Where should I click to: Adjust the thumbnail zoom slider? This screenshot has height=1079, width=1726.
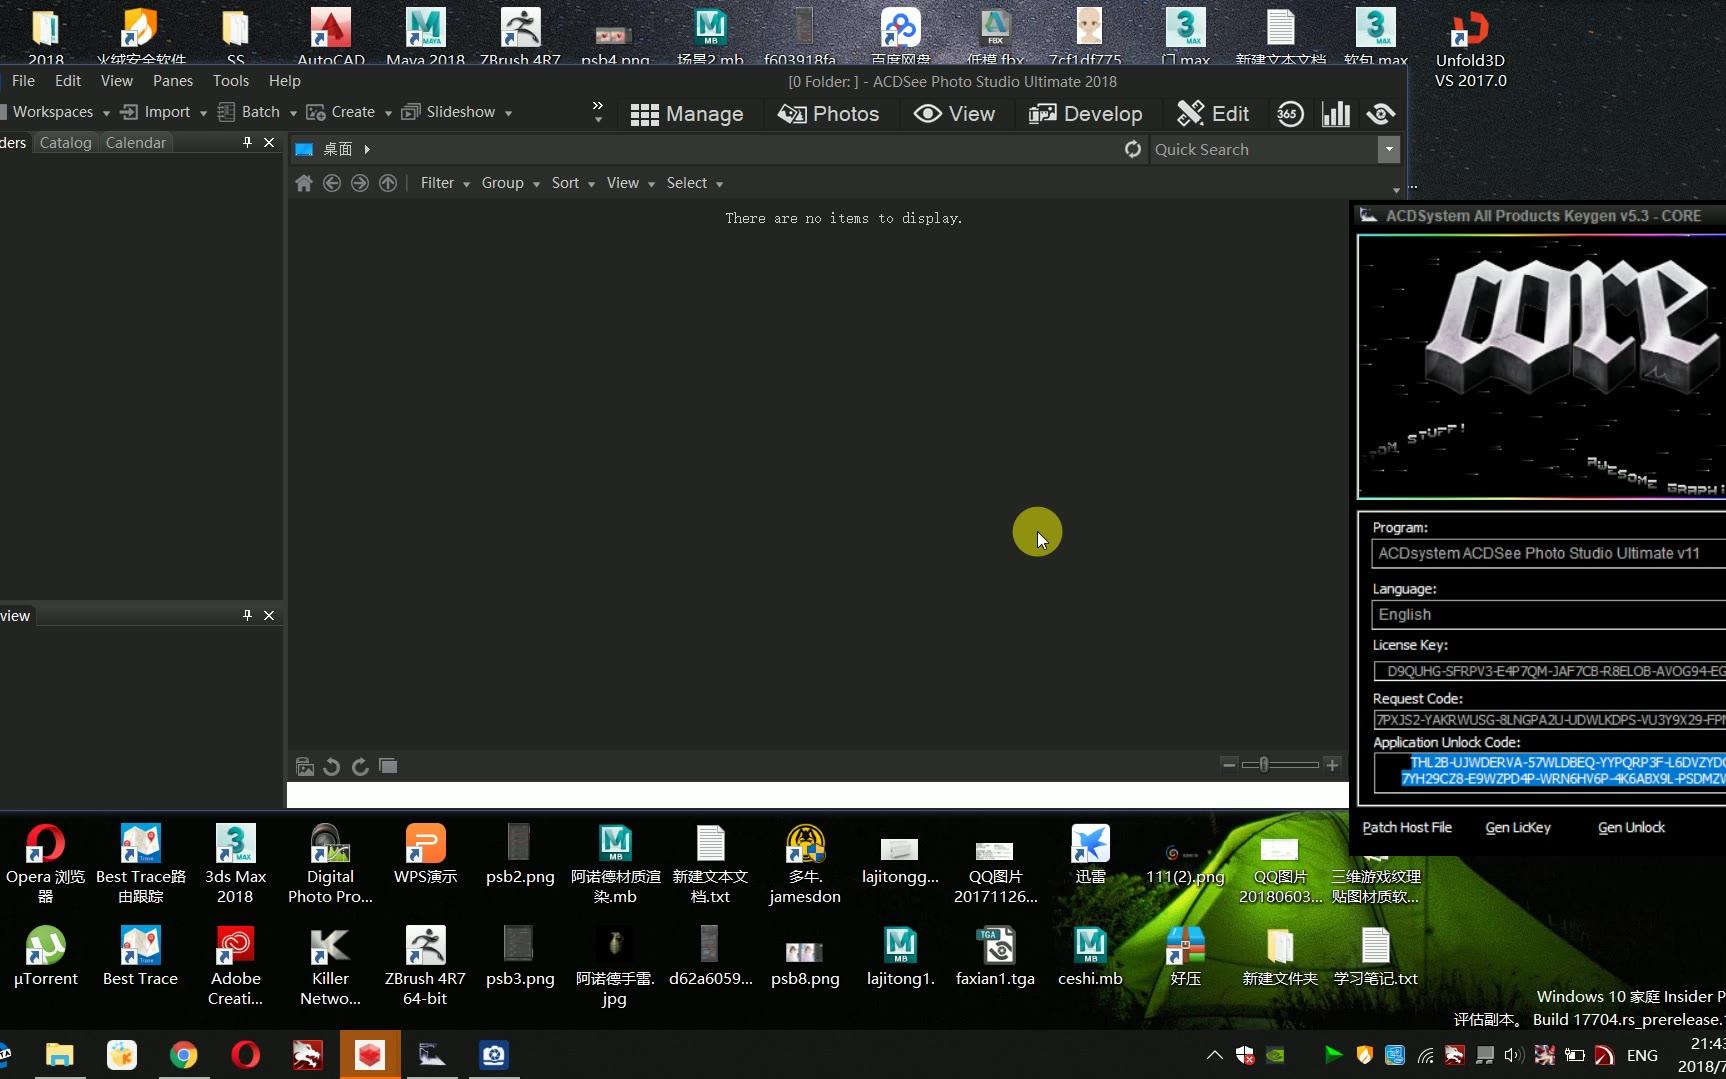(x=1264, y=765)
